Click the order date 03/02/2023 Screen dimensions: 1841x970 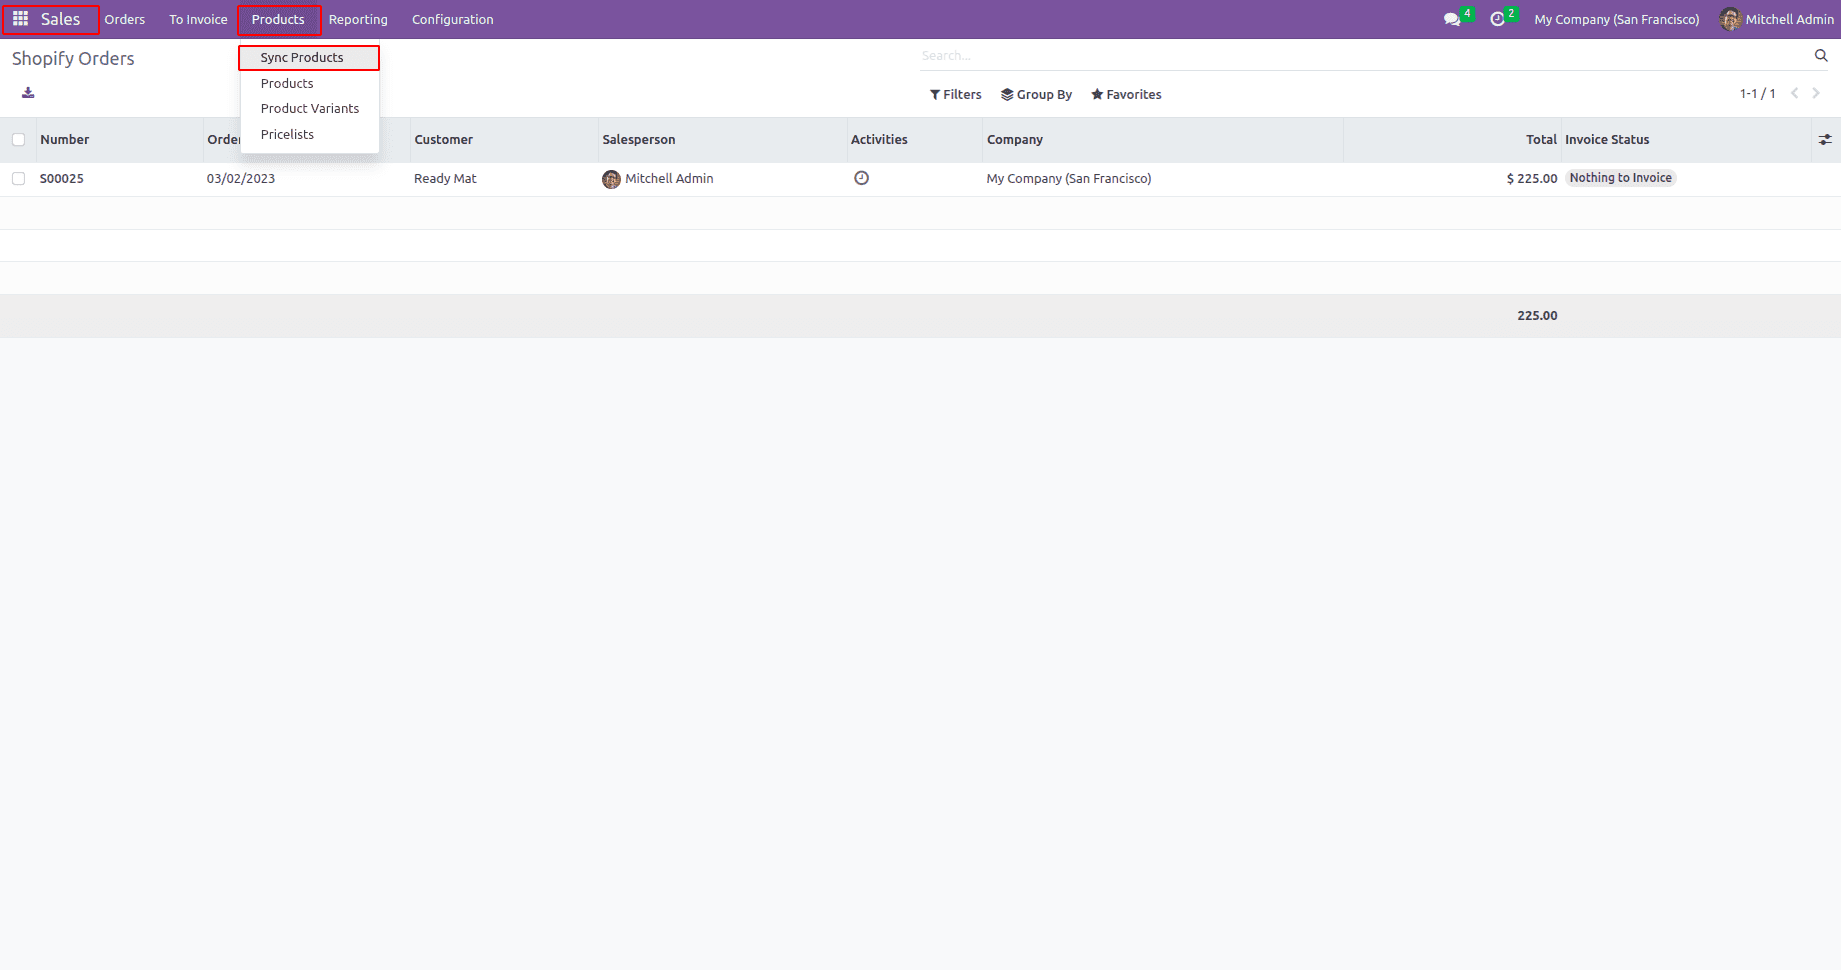[241, 179]
